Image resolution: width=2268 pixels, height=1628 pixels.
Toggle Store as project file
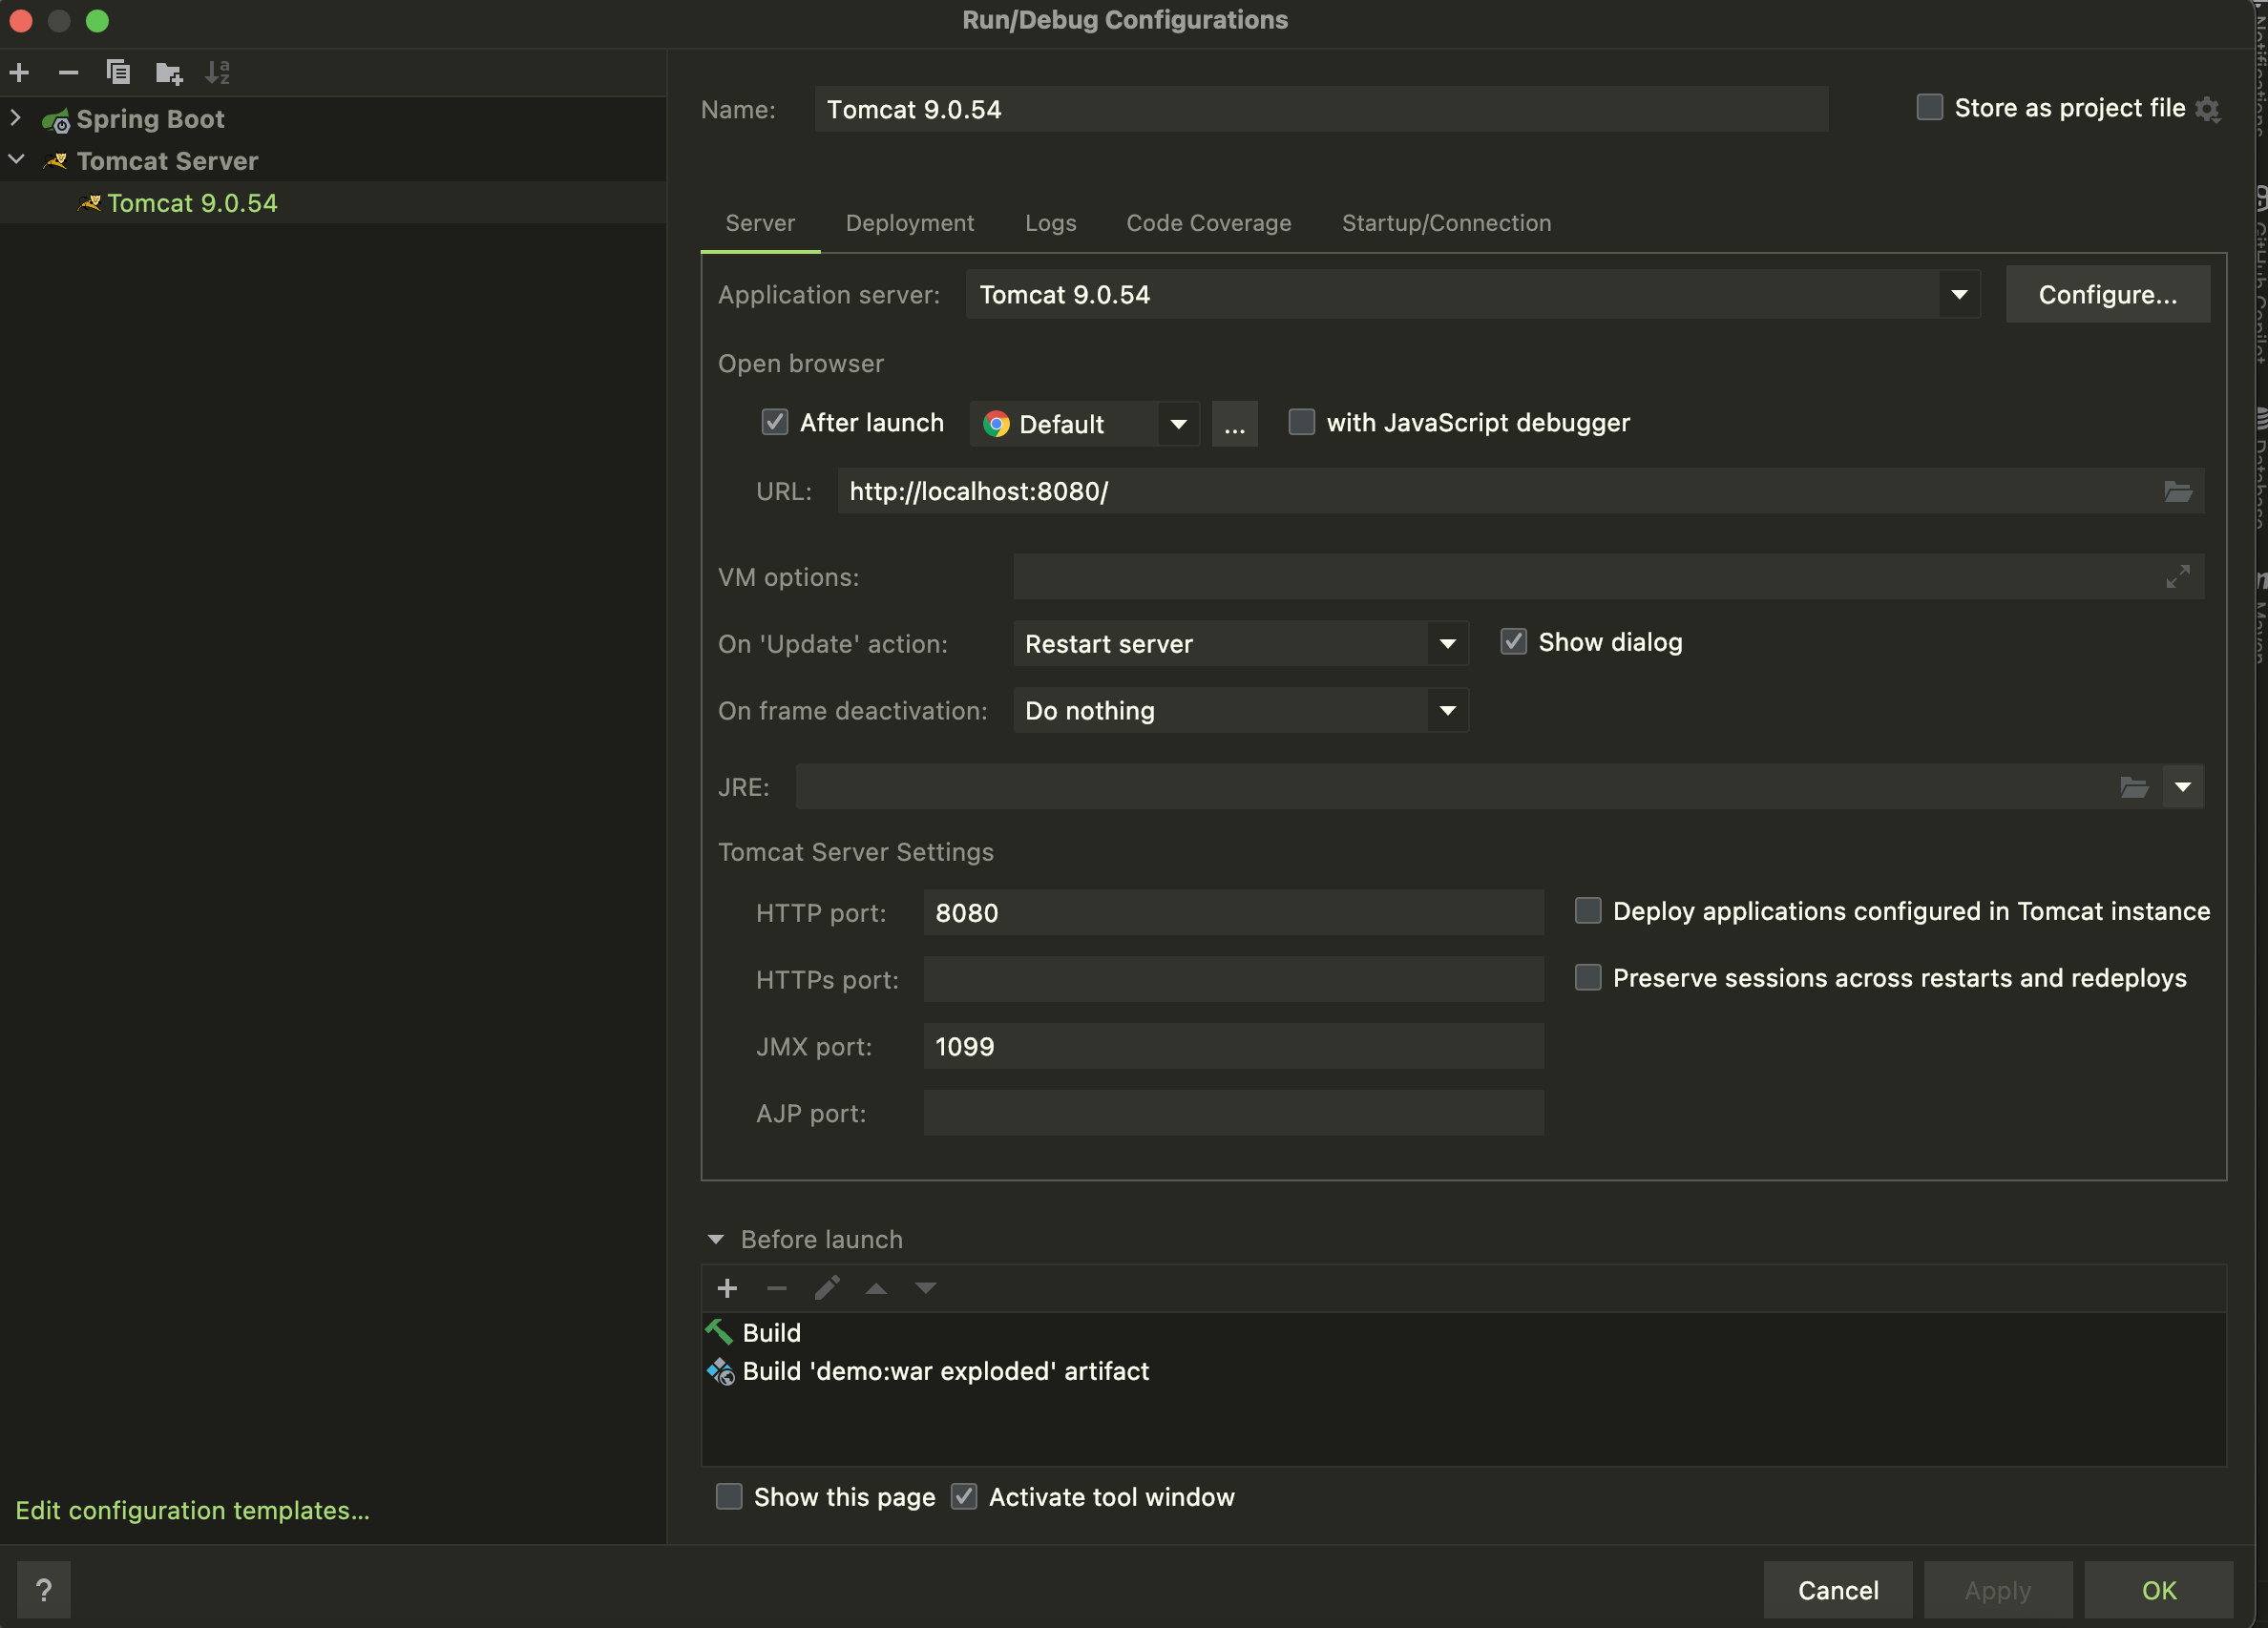pos(1929,107)
